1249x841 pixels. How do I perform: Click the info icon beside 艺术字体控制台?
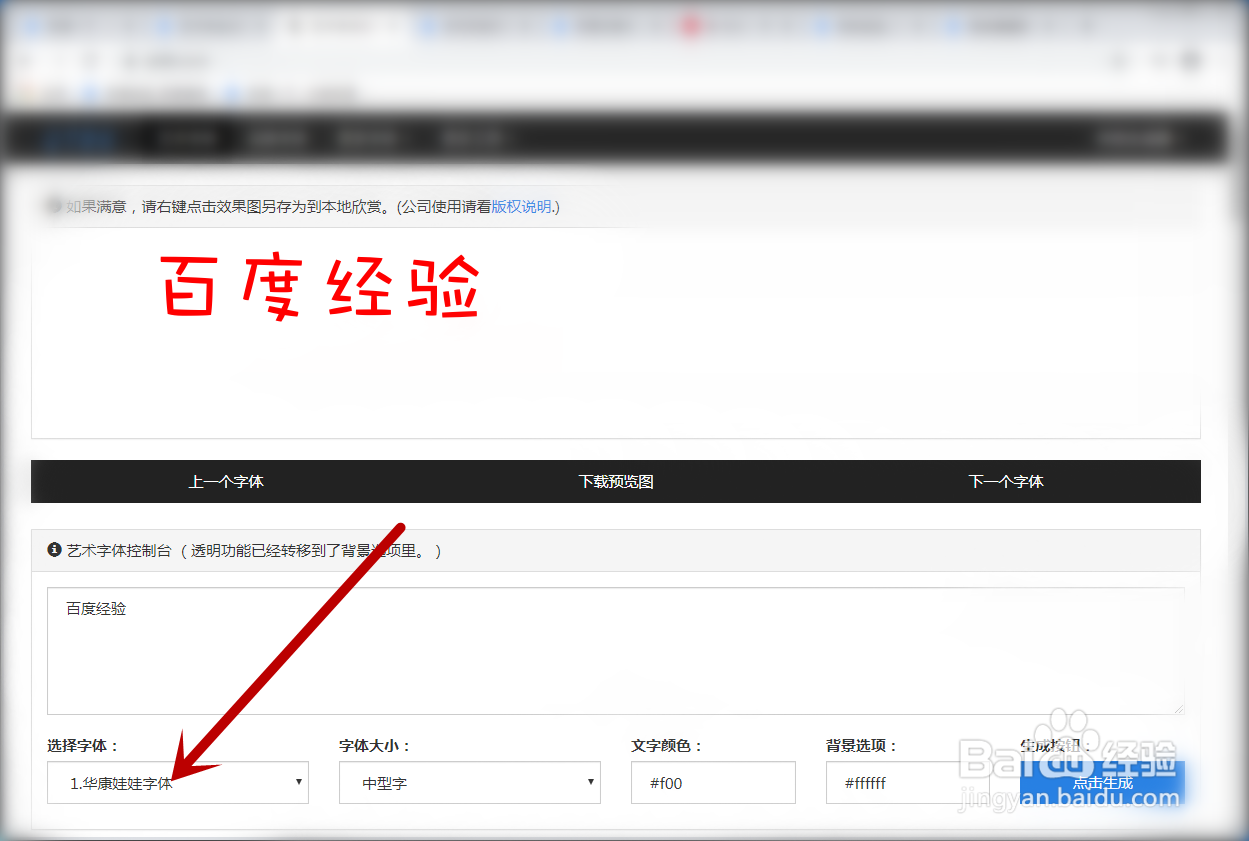tap(54, 550)
